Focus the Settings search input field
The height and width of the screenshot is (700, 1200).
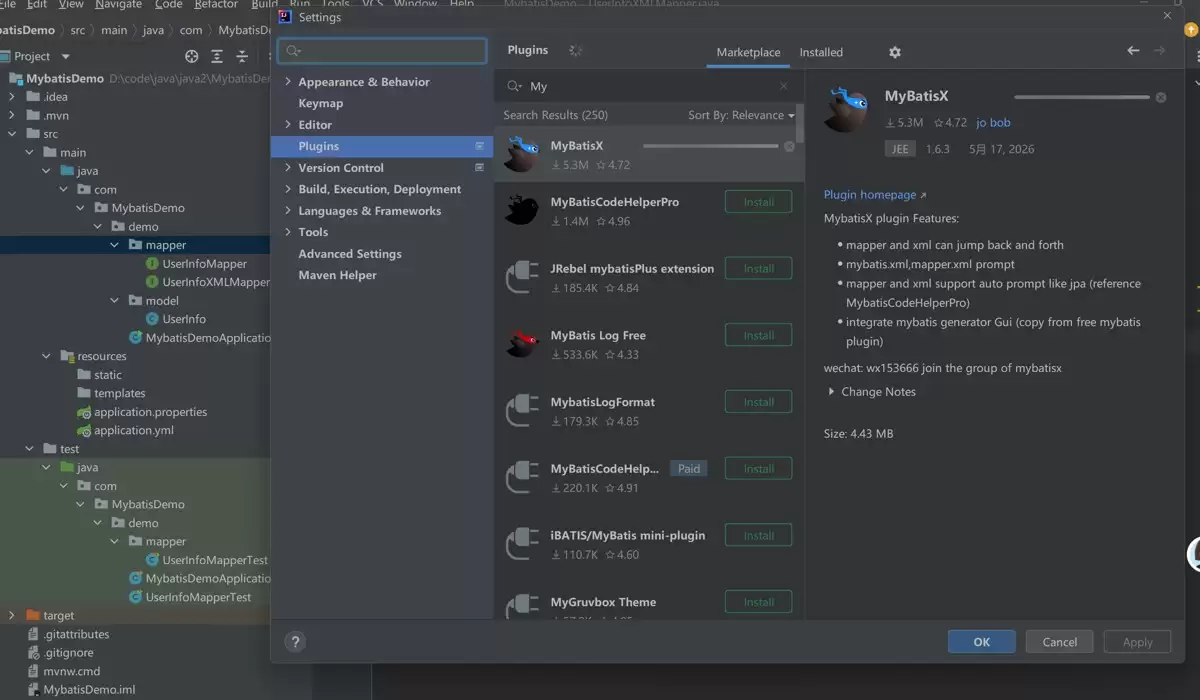[382, 51]
